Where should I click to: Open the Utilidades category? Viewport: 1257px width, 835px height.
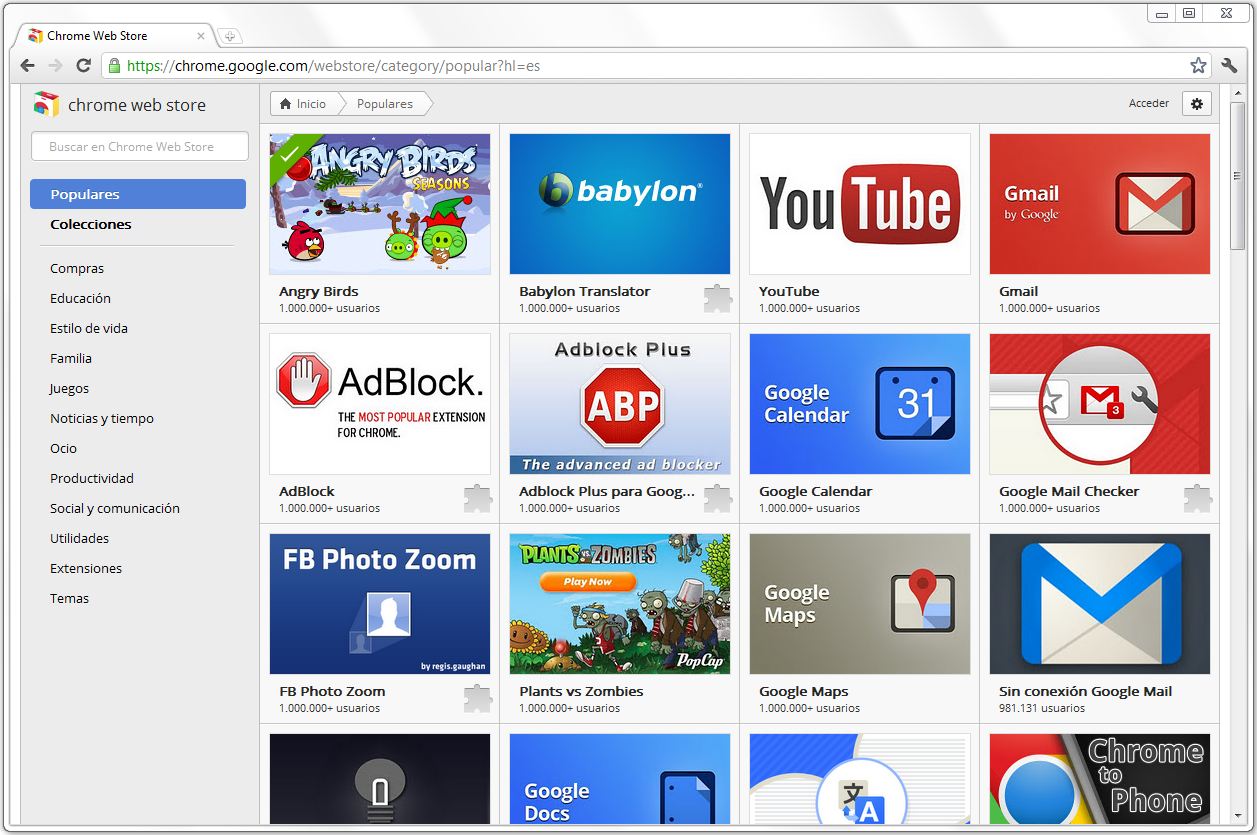pos(80,538)
